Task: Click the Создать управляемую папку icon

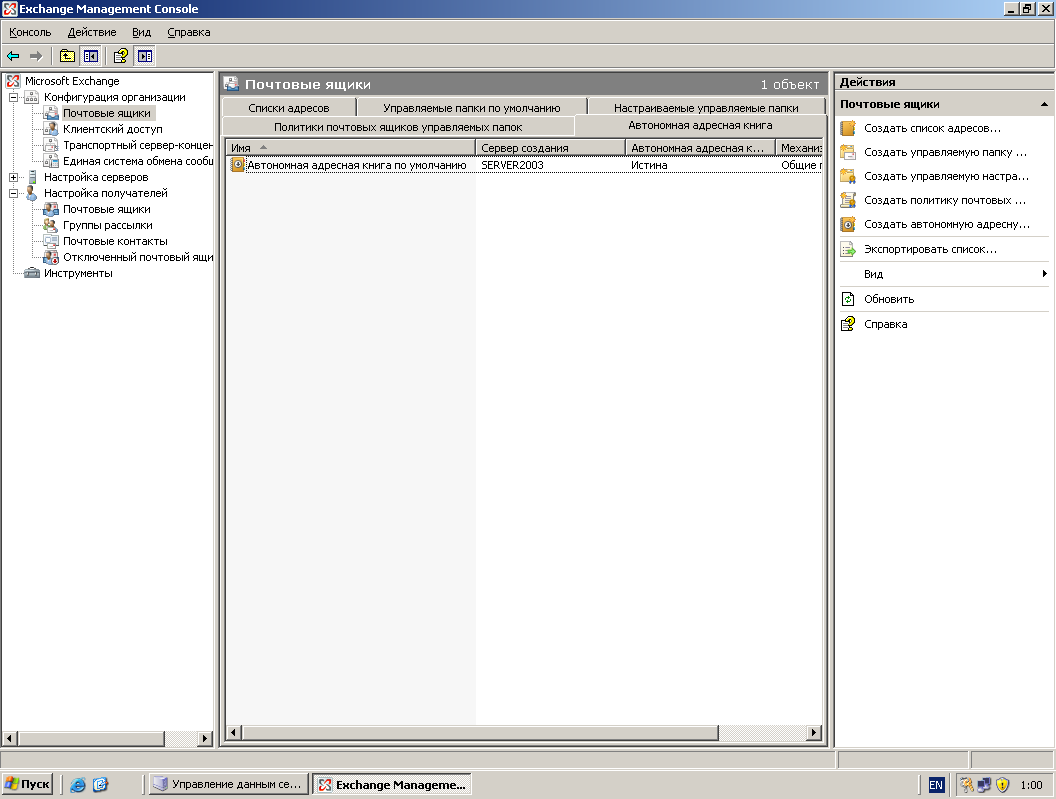Action: click(x=848, y=152)
